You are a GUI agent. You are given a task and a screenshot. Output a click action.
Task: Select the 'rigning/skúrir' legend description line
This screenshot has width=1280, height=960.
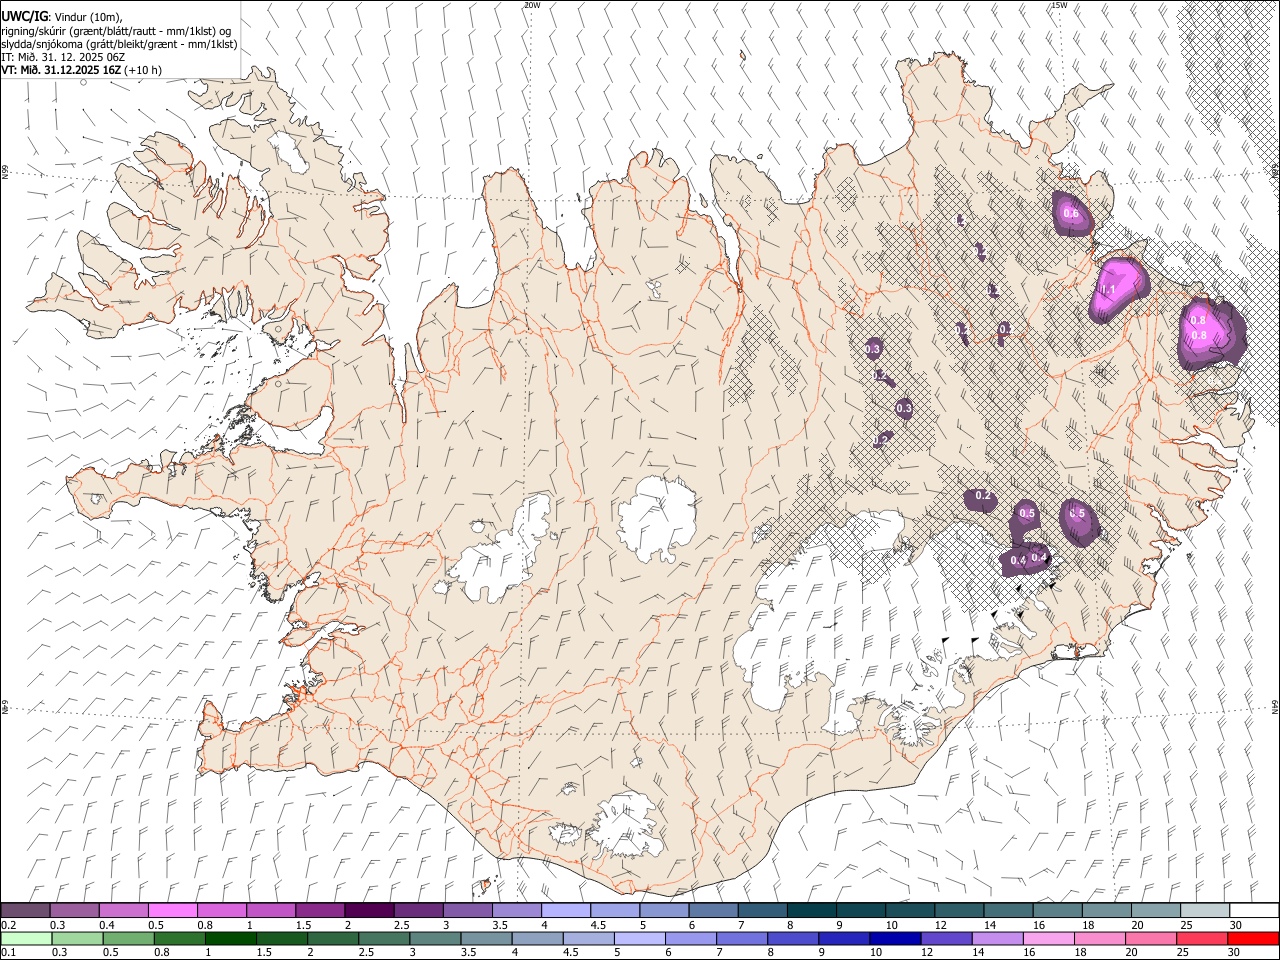(115, 31)
